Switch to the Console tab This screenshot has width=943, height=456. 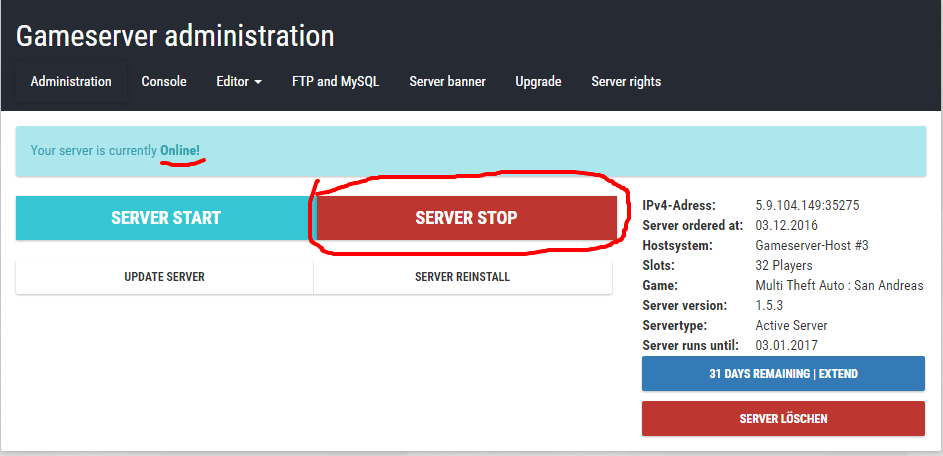point(164,82)
